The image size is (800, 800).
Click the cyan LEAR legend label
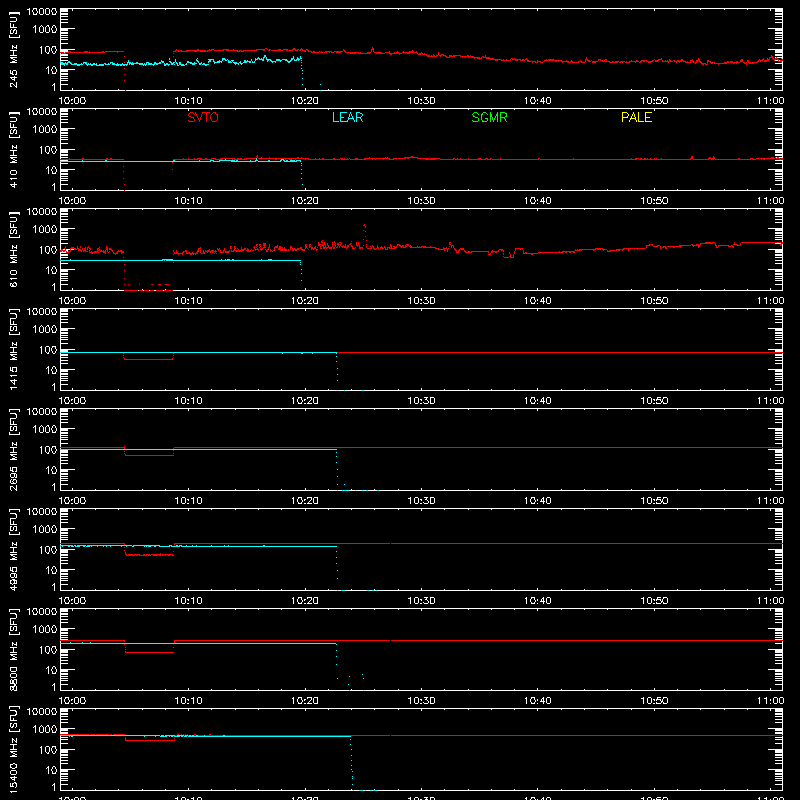[x=347, y=117]
